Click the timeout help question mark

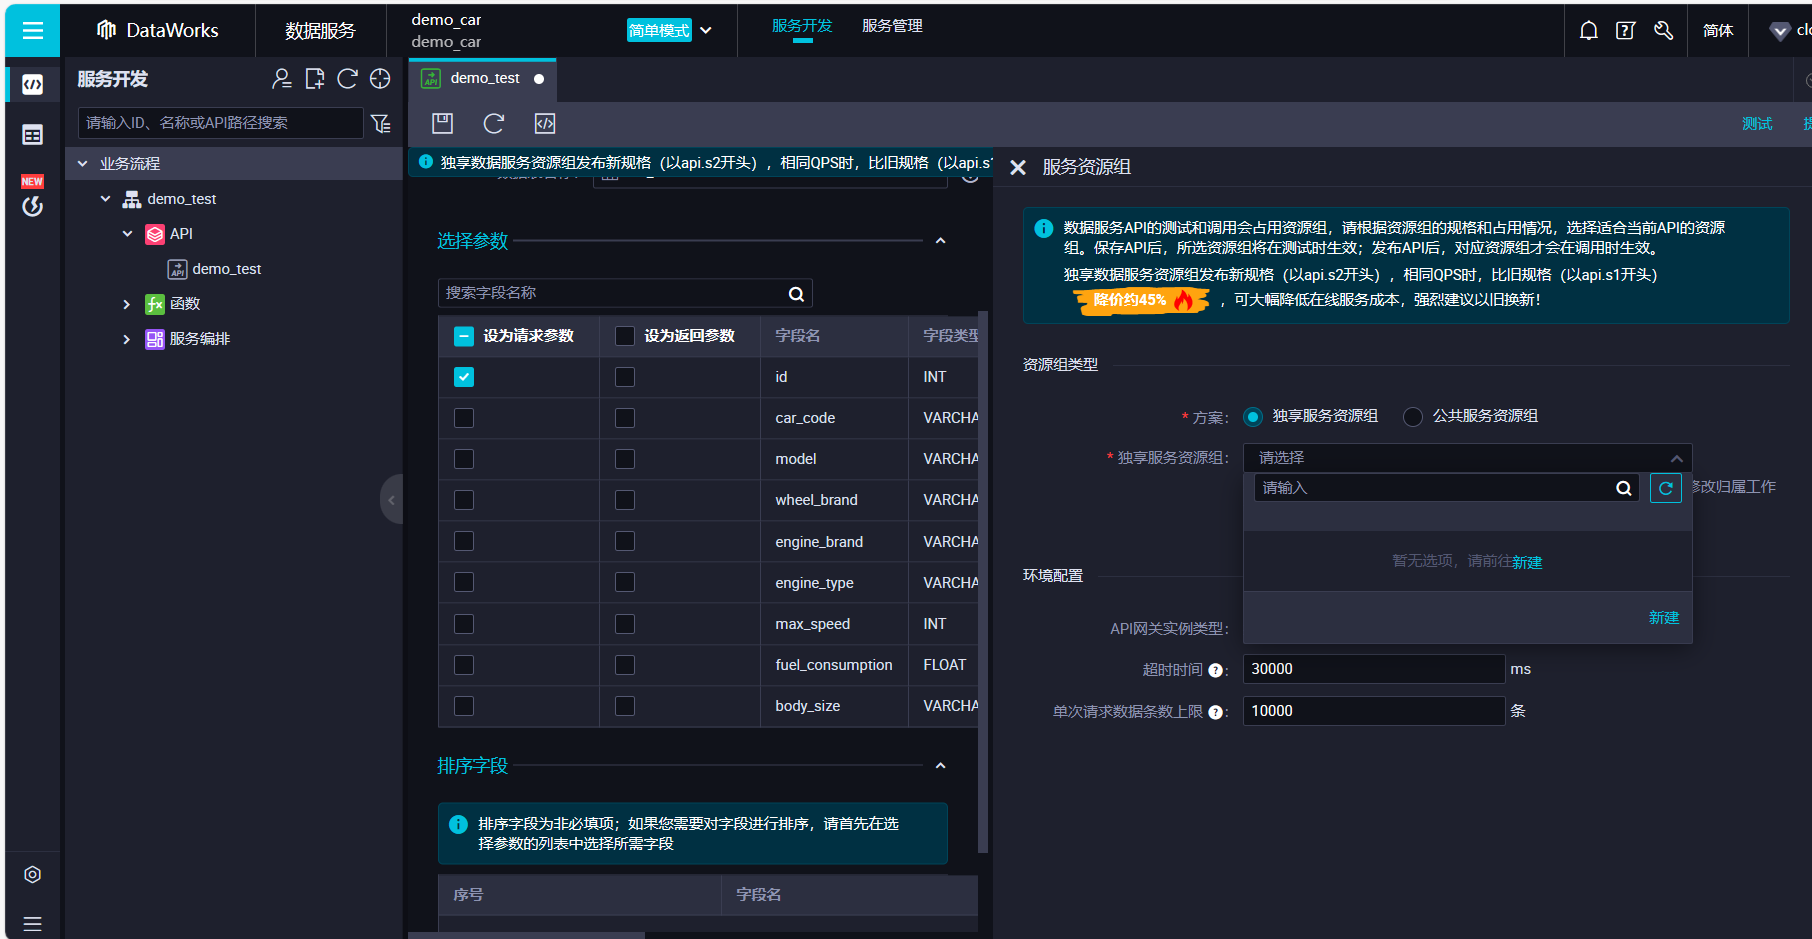pos(1216,671)
